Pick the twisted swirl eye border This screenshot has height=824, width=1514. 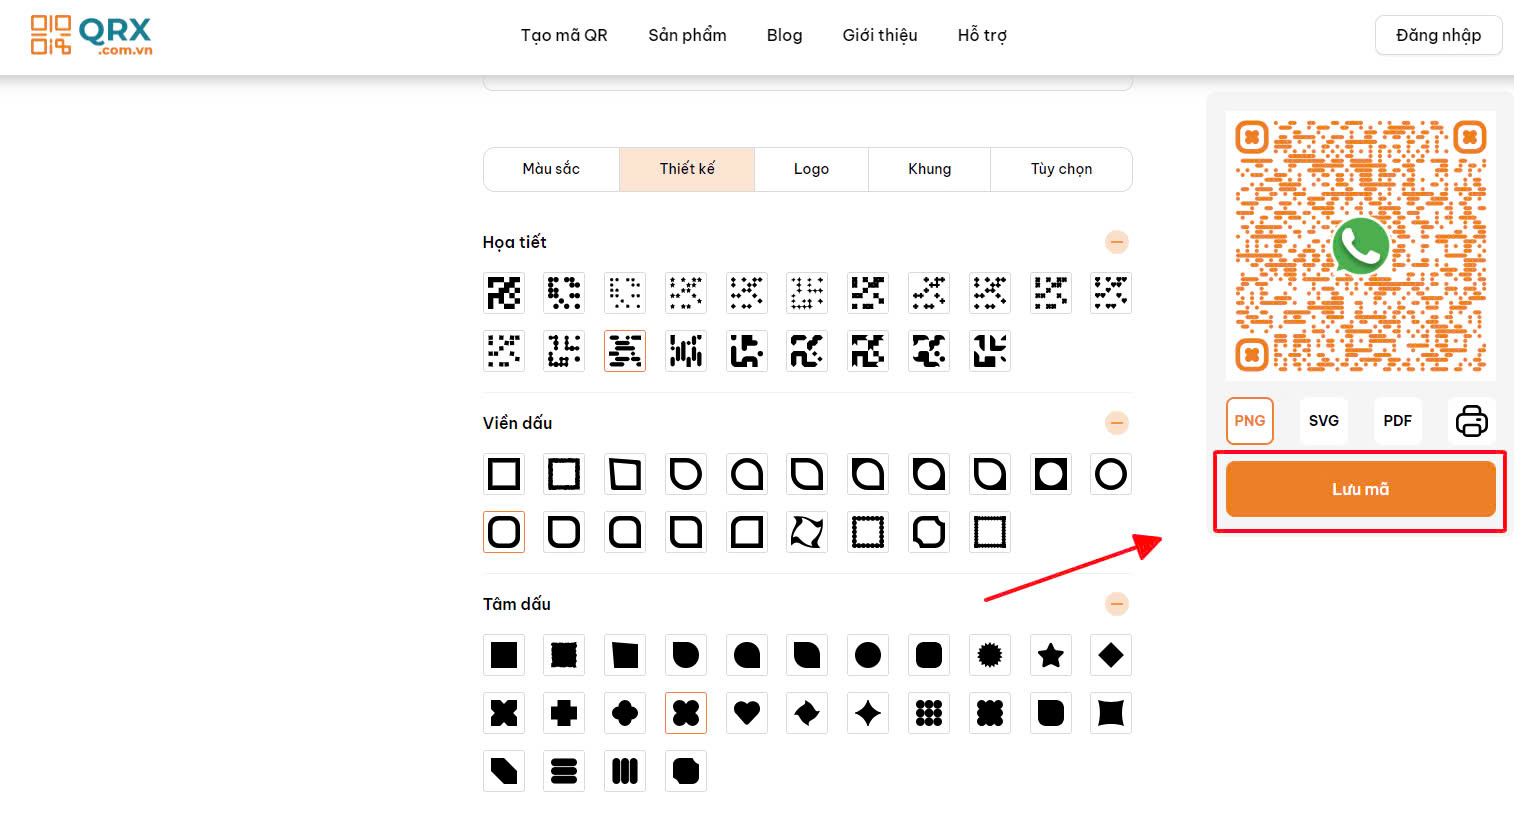807,532
